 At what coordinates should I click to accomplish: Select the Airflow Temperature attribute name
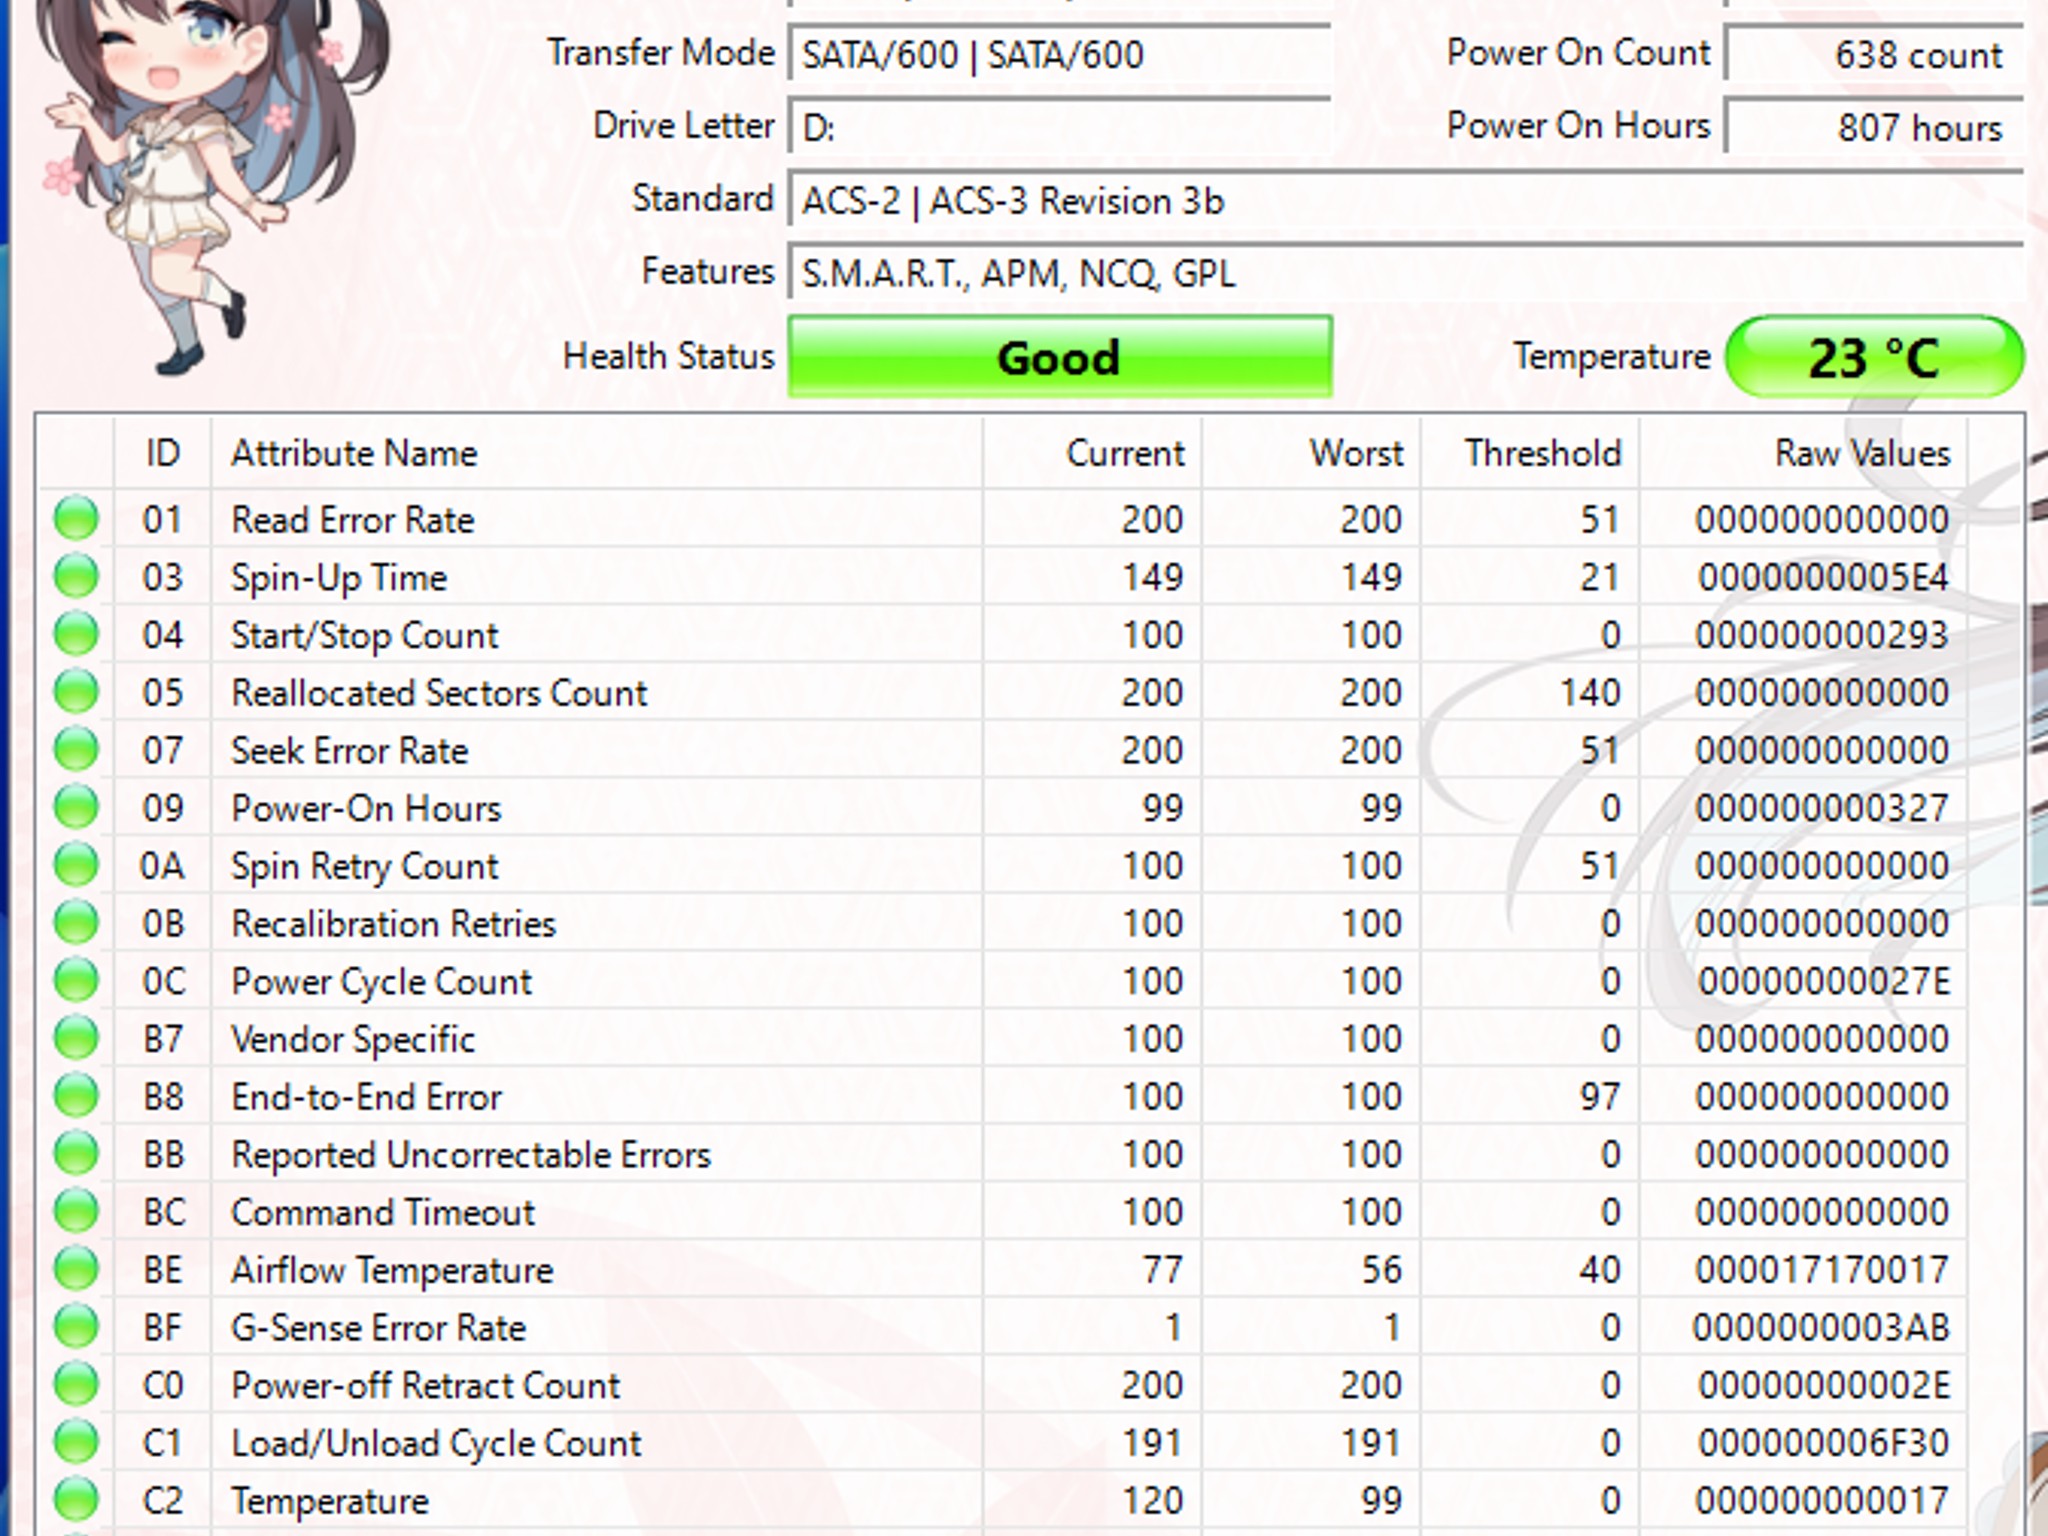392,1271
